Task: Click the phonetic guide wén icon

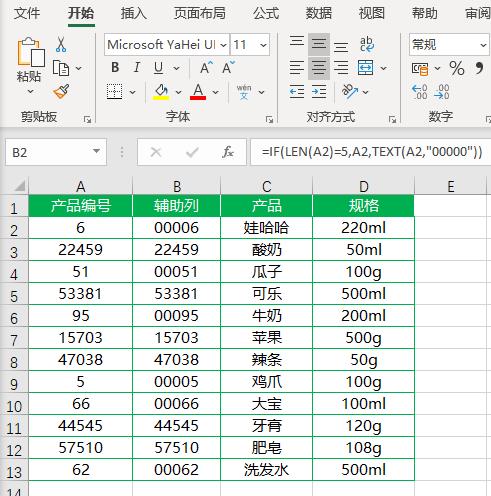Action: point(244,92)
